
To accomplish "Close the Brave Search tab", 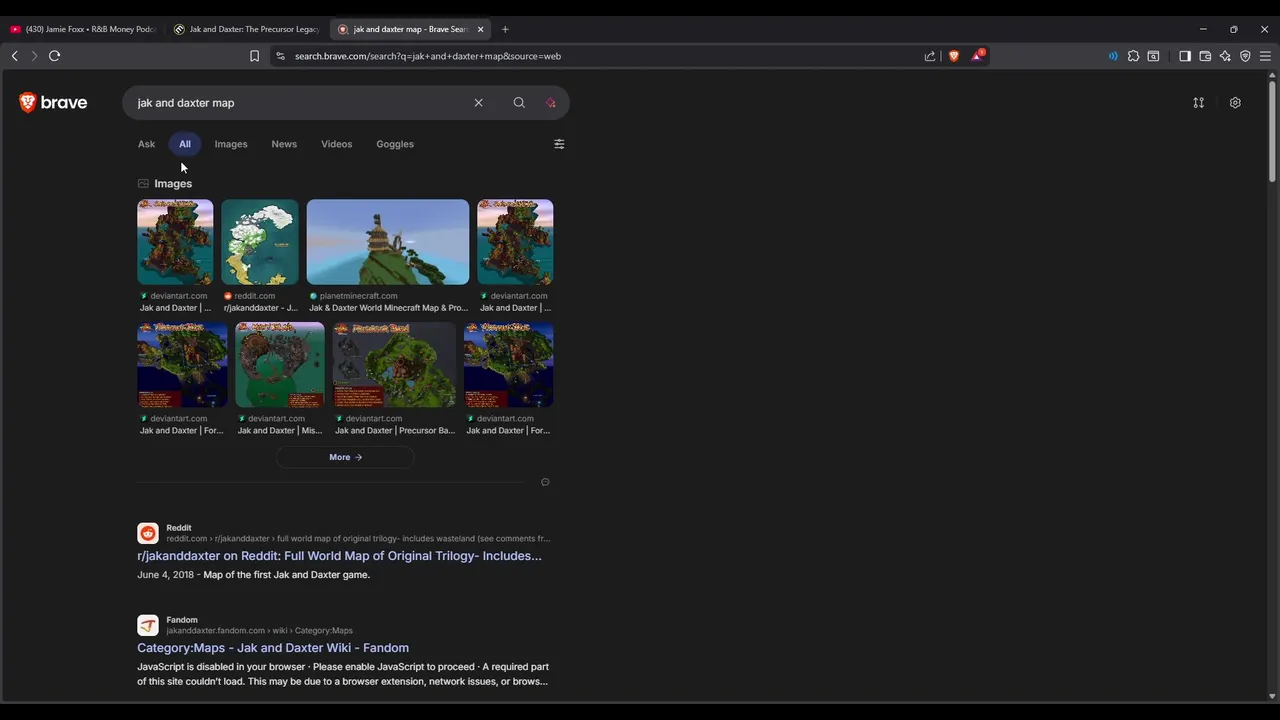I will (x=480, y=29).
